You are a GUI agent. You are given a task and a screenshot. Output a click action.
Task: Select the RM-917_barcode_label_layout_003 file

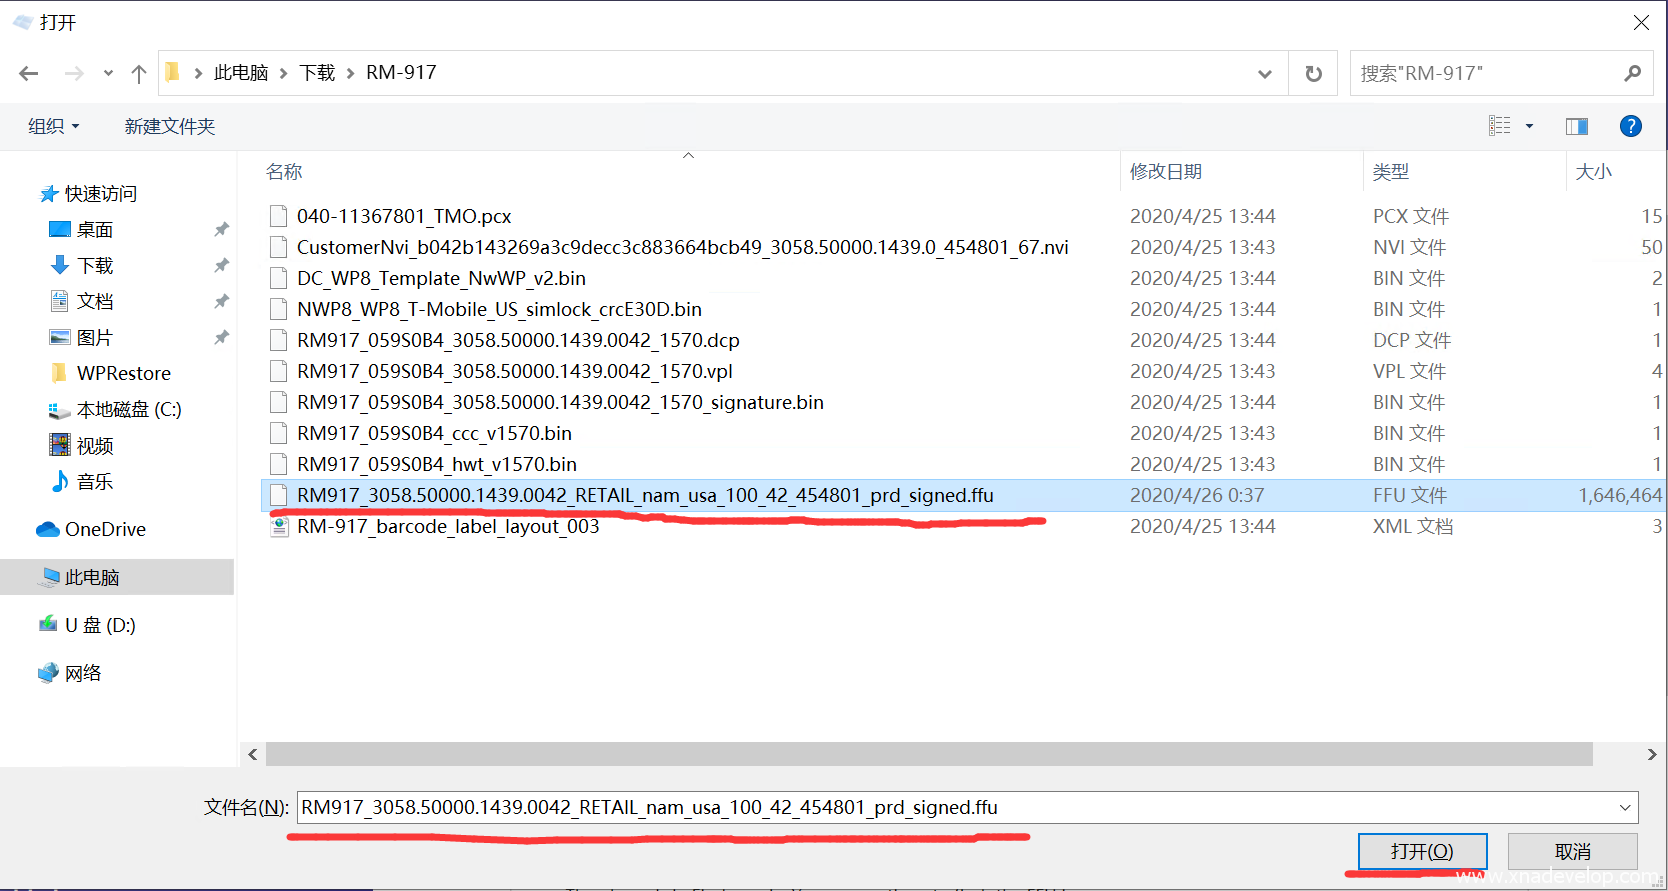tap(448, 526)
